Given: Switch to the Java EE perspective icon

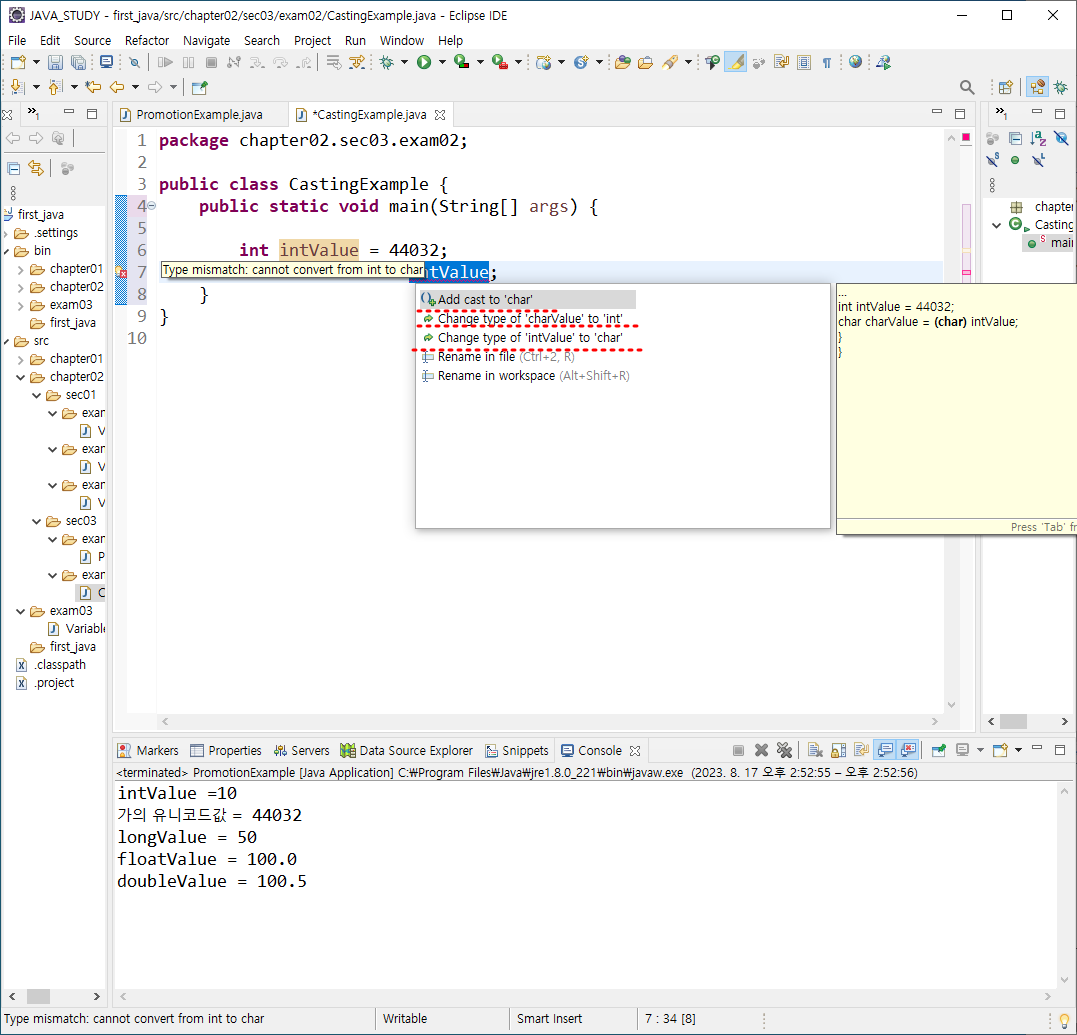Looking at the screenshot, I should [x=1037, y=87].
